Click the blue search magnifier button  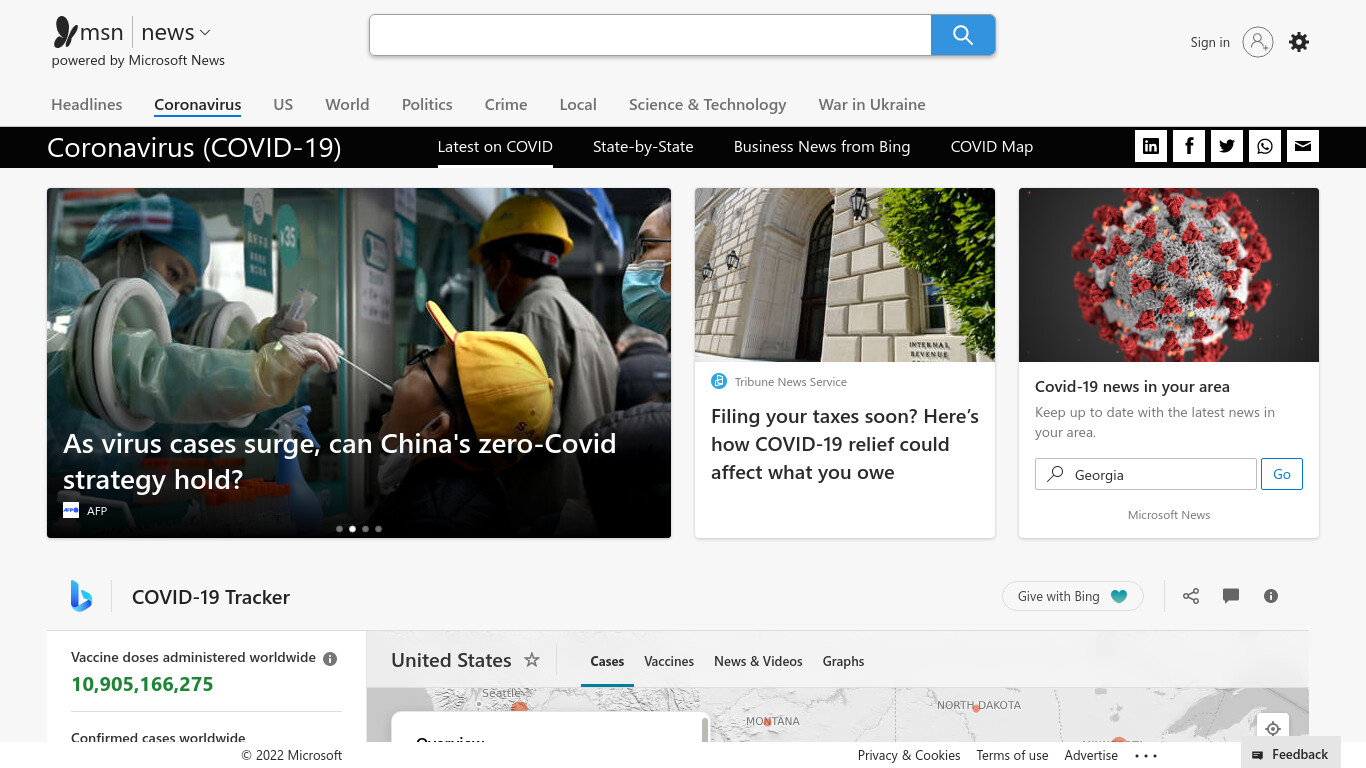coord(963,35)
